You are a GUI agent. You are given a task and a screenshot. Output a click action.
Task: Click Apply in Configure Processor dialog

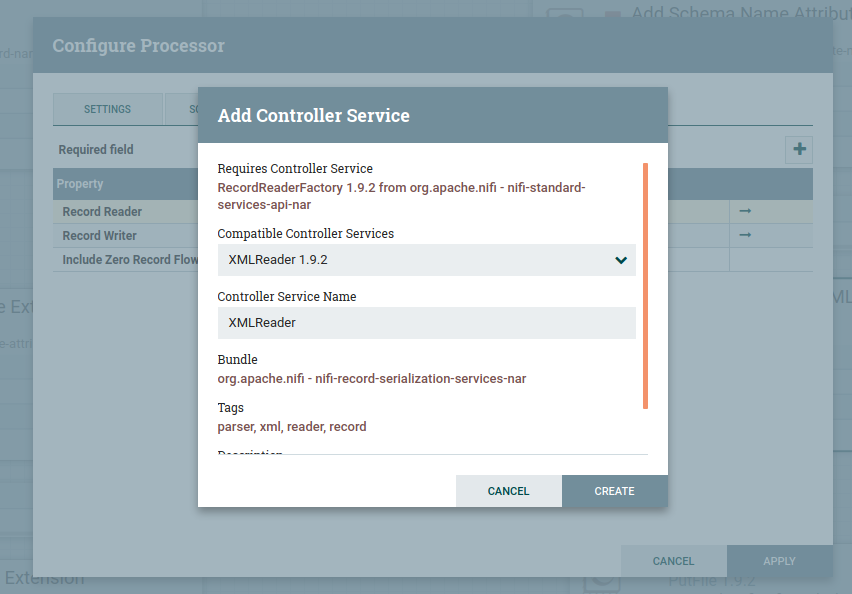779,561
